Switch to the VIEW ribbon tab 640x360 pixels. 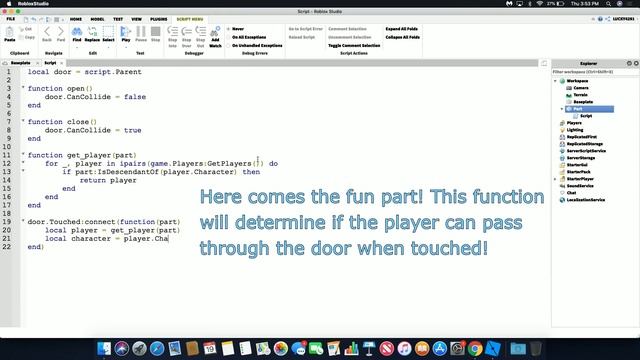(x=136, y=19)
